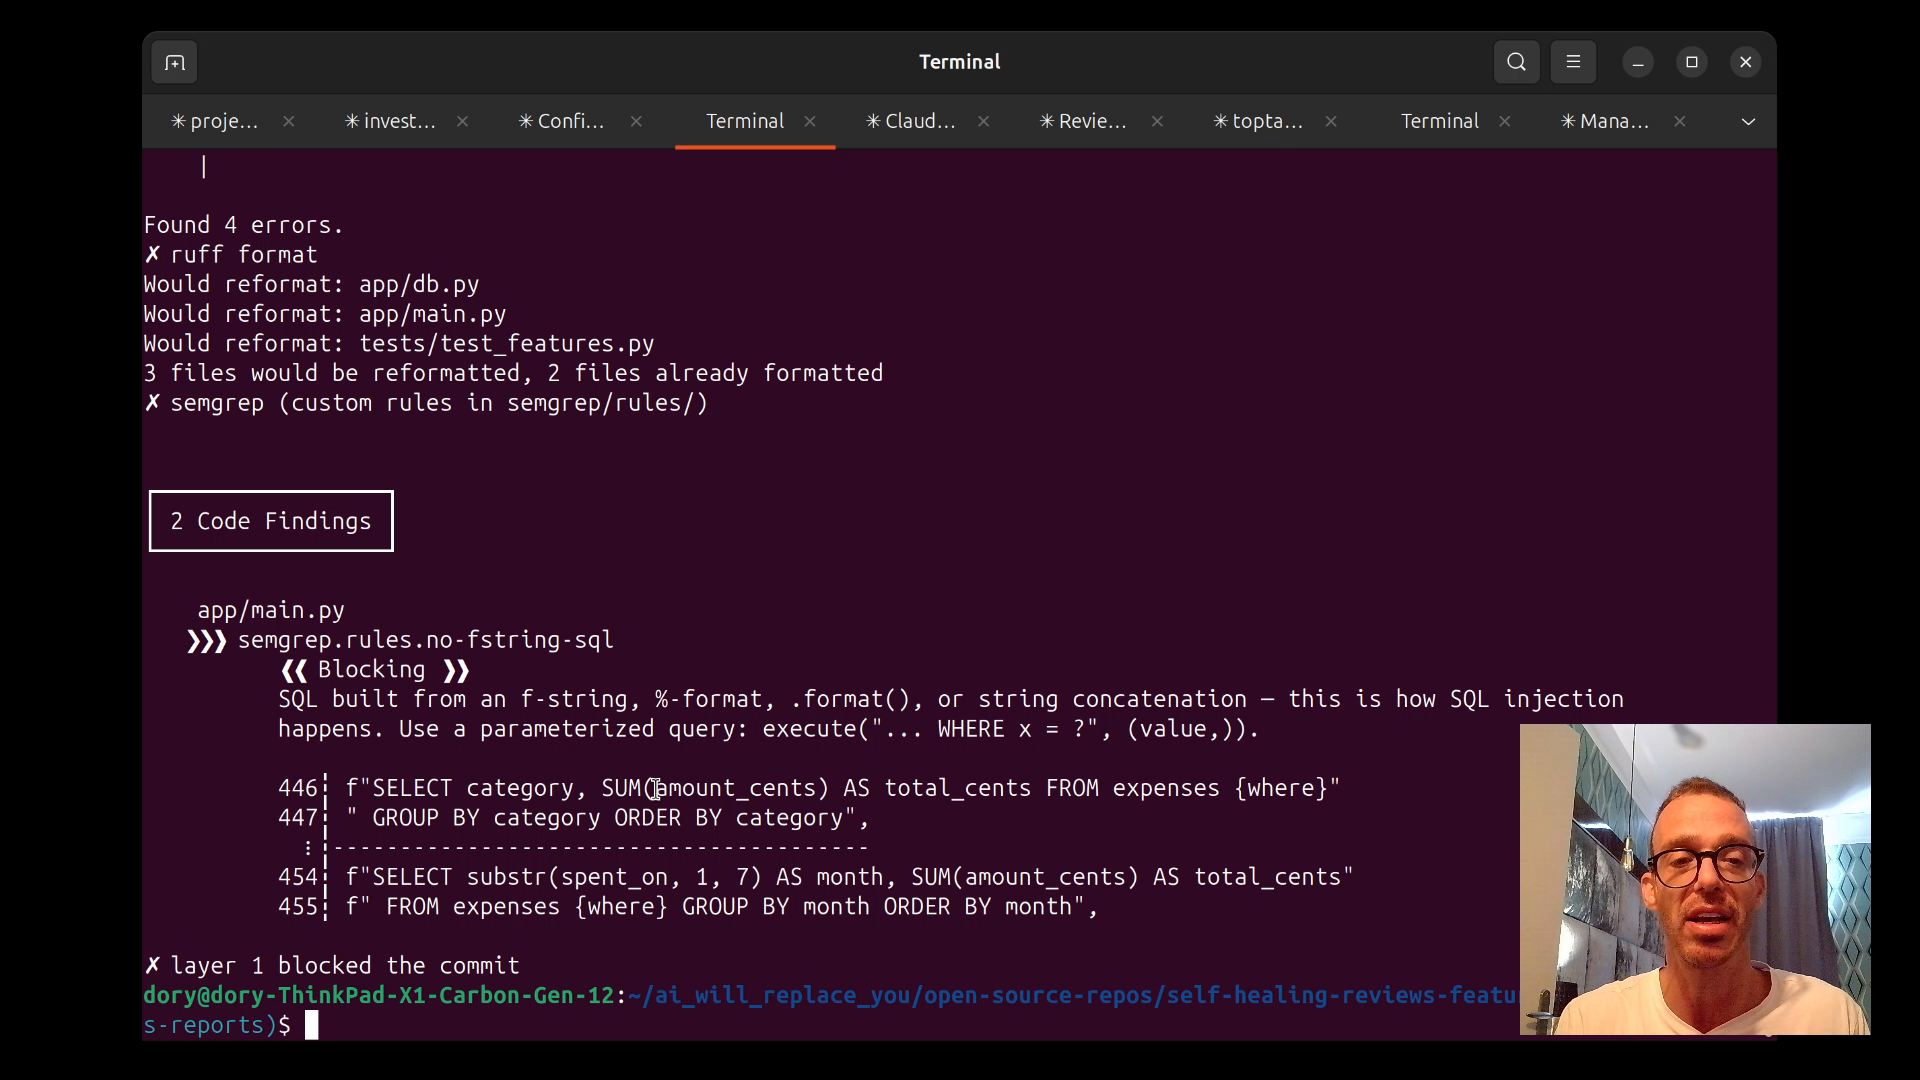Click the '2 Code Findings' box
The width and height of the screenshot is (1920, 1080).
pos(271,521)
